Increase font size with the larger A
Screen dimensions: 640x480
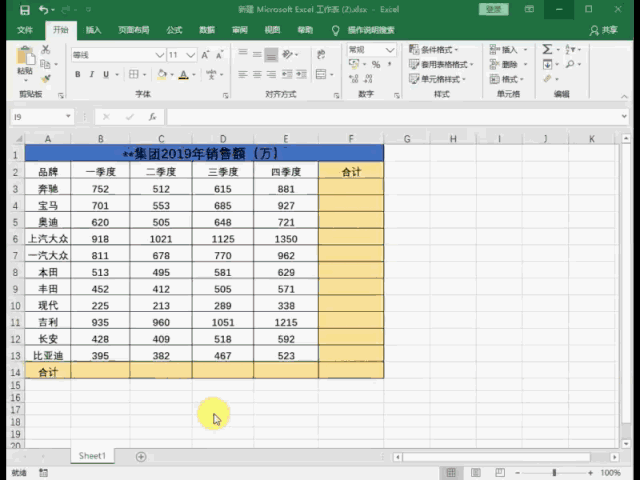(x=205, y=55)
